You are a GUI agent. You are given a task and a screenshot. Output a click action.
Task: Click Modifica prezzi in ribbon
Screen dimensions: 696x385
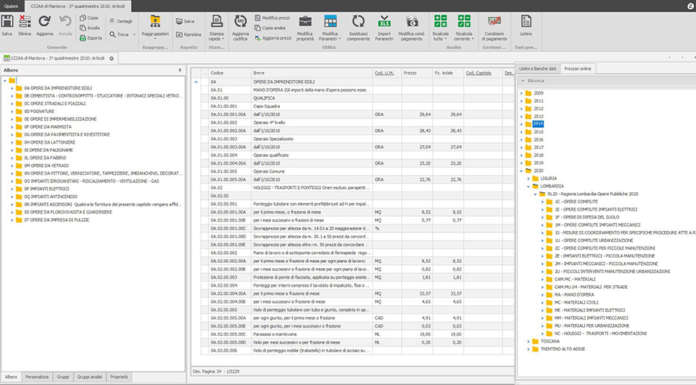[272, 18]
